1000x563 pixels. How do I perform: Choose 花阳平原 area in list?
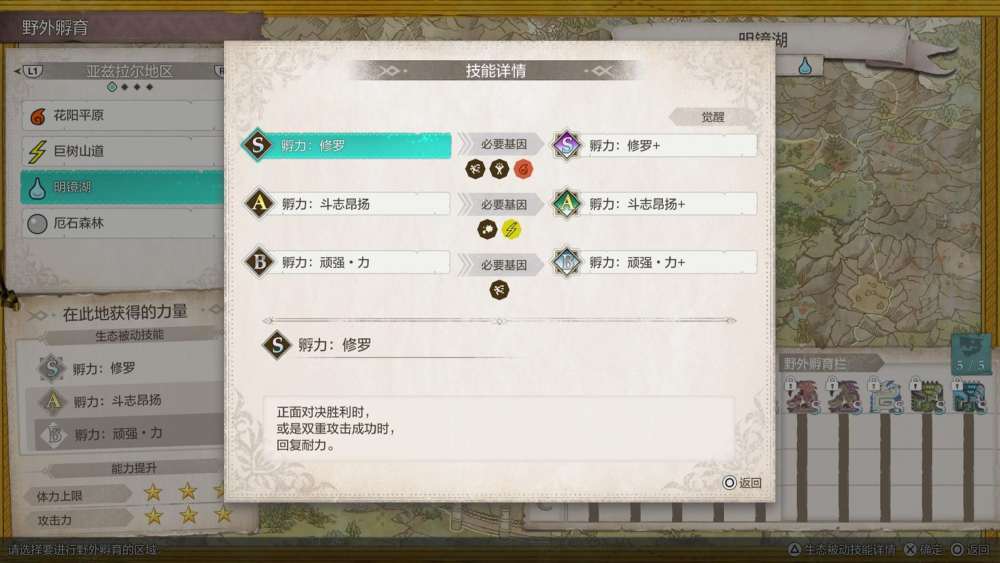(x=121, y=115)
